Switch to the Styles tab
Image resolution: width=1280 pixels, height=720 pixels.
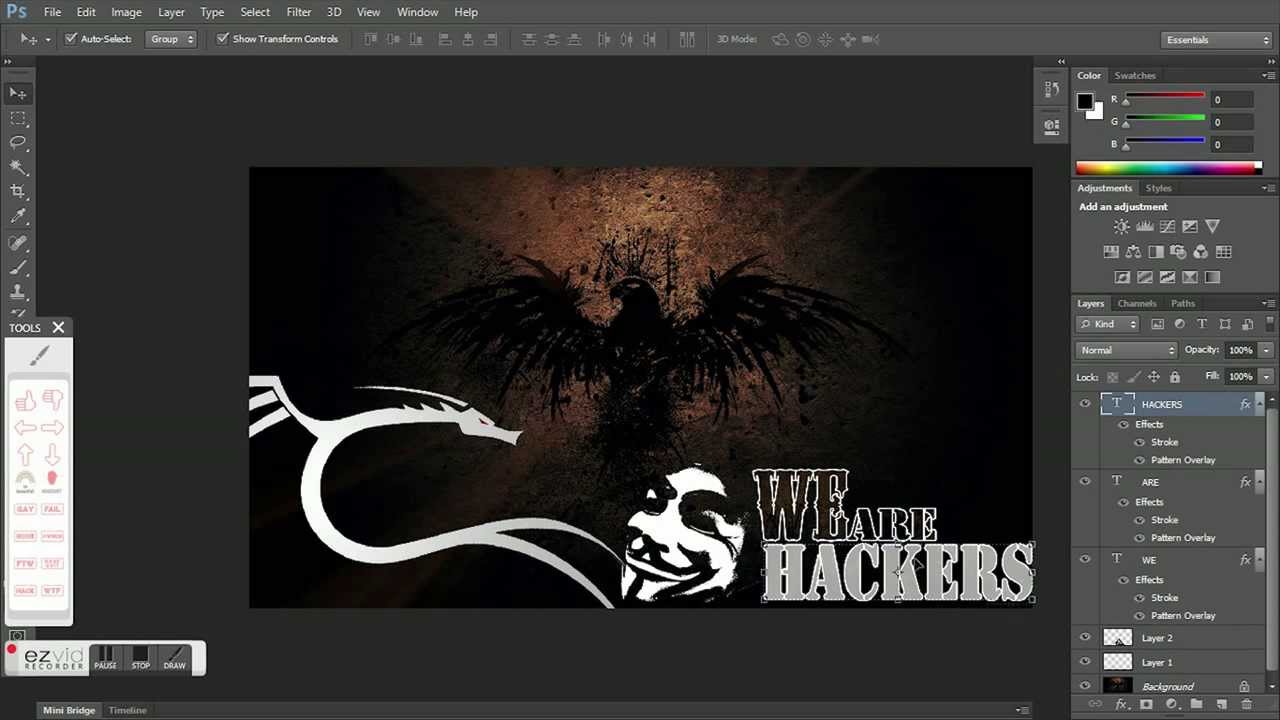click(x=1158, y=188)
